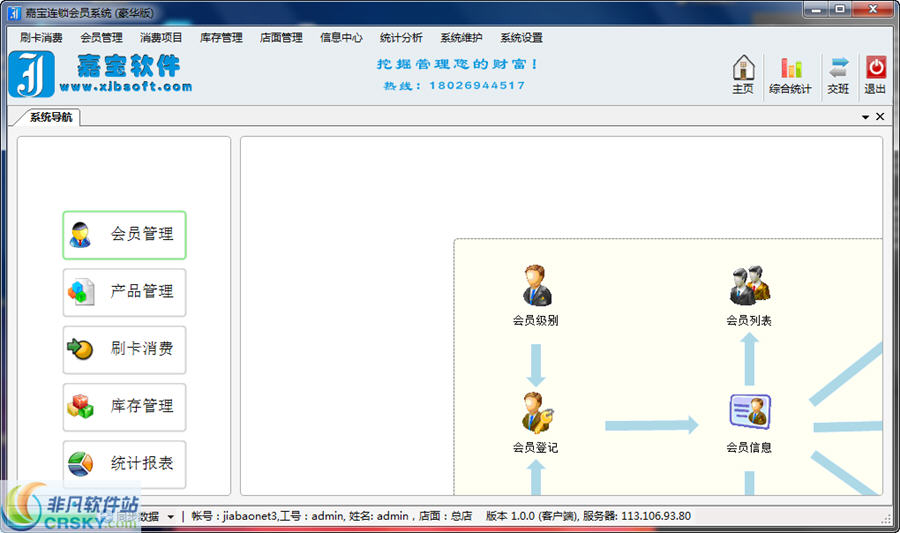Open the 消费项目 menu
Screen dimensions: 900x533
click(x=161, y=38)
